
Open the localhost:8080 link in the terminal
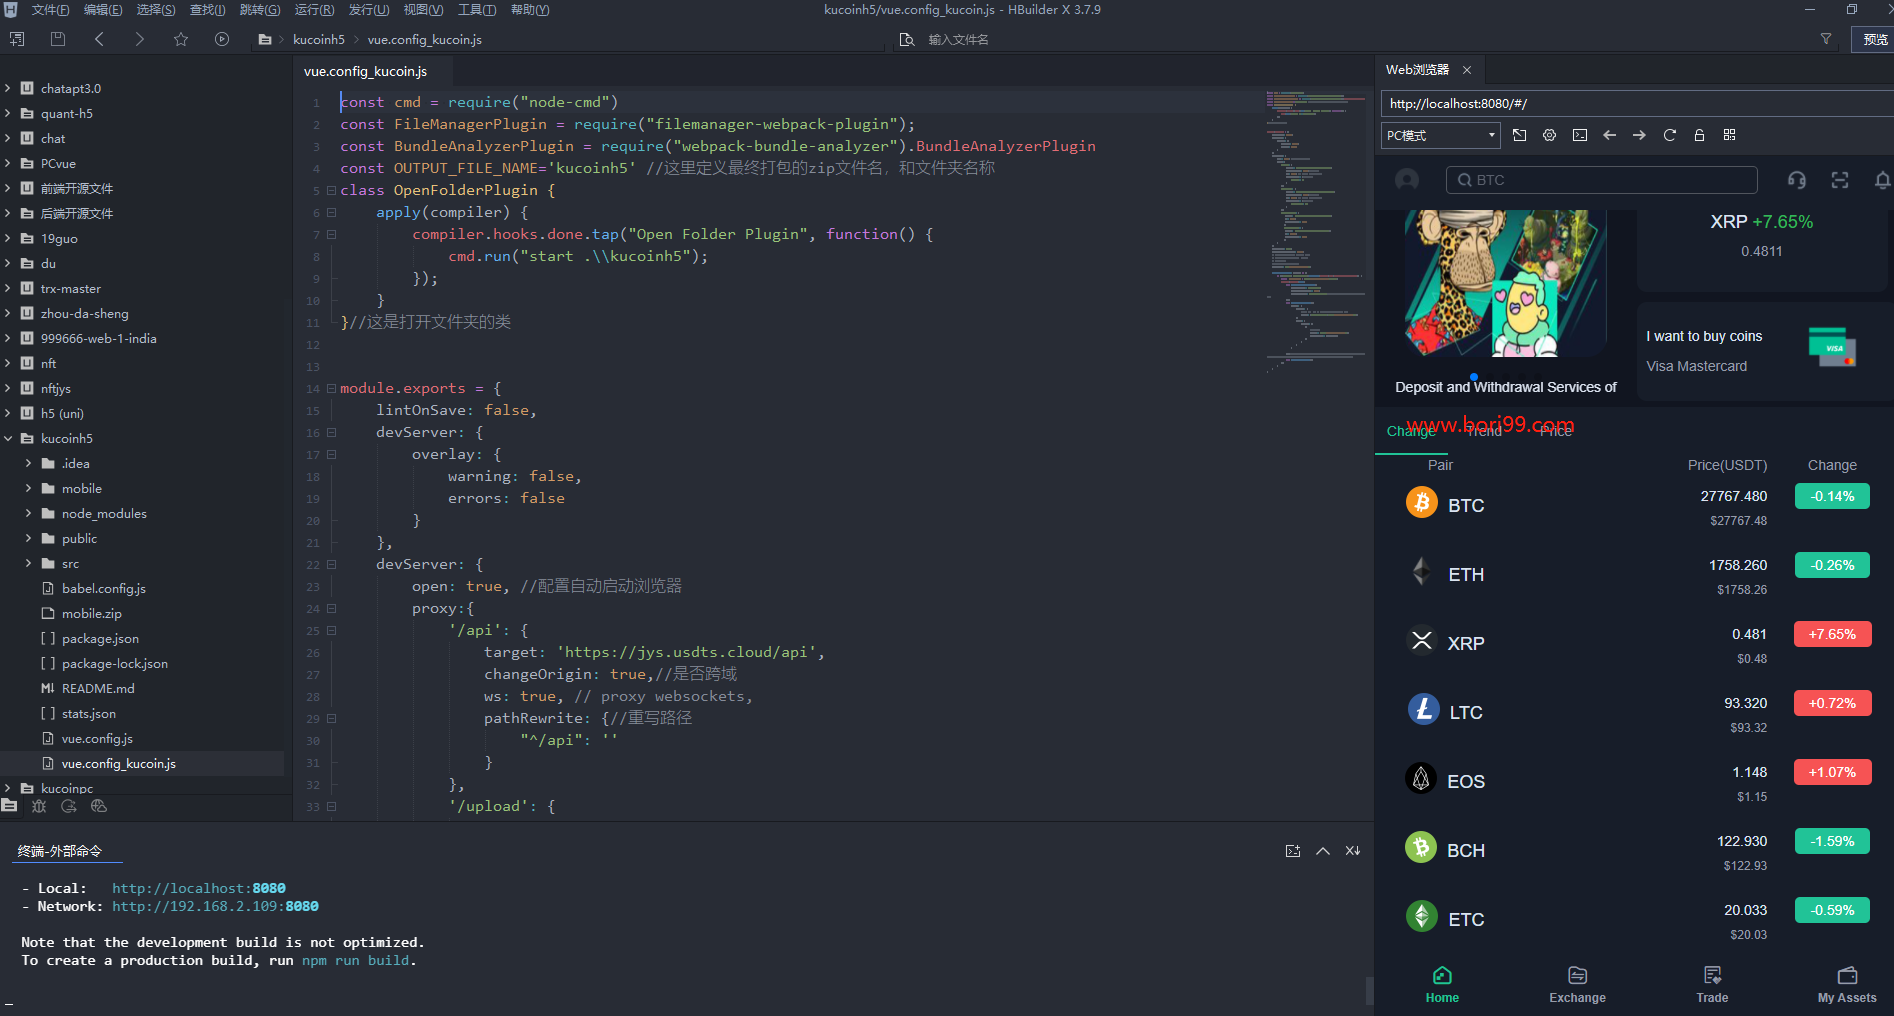(199, 888)
